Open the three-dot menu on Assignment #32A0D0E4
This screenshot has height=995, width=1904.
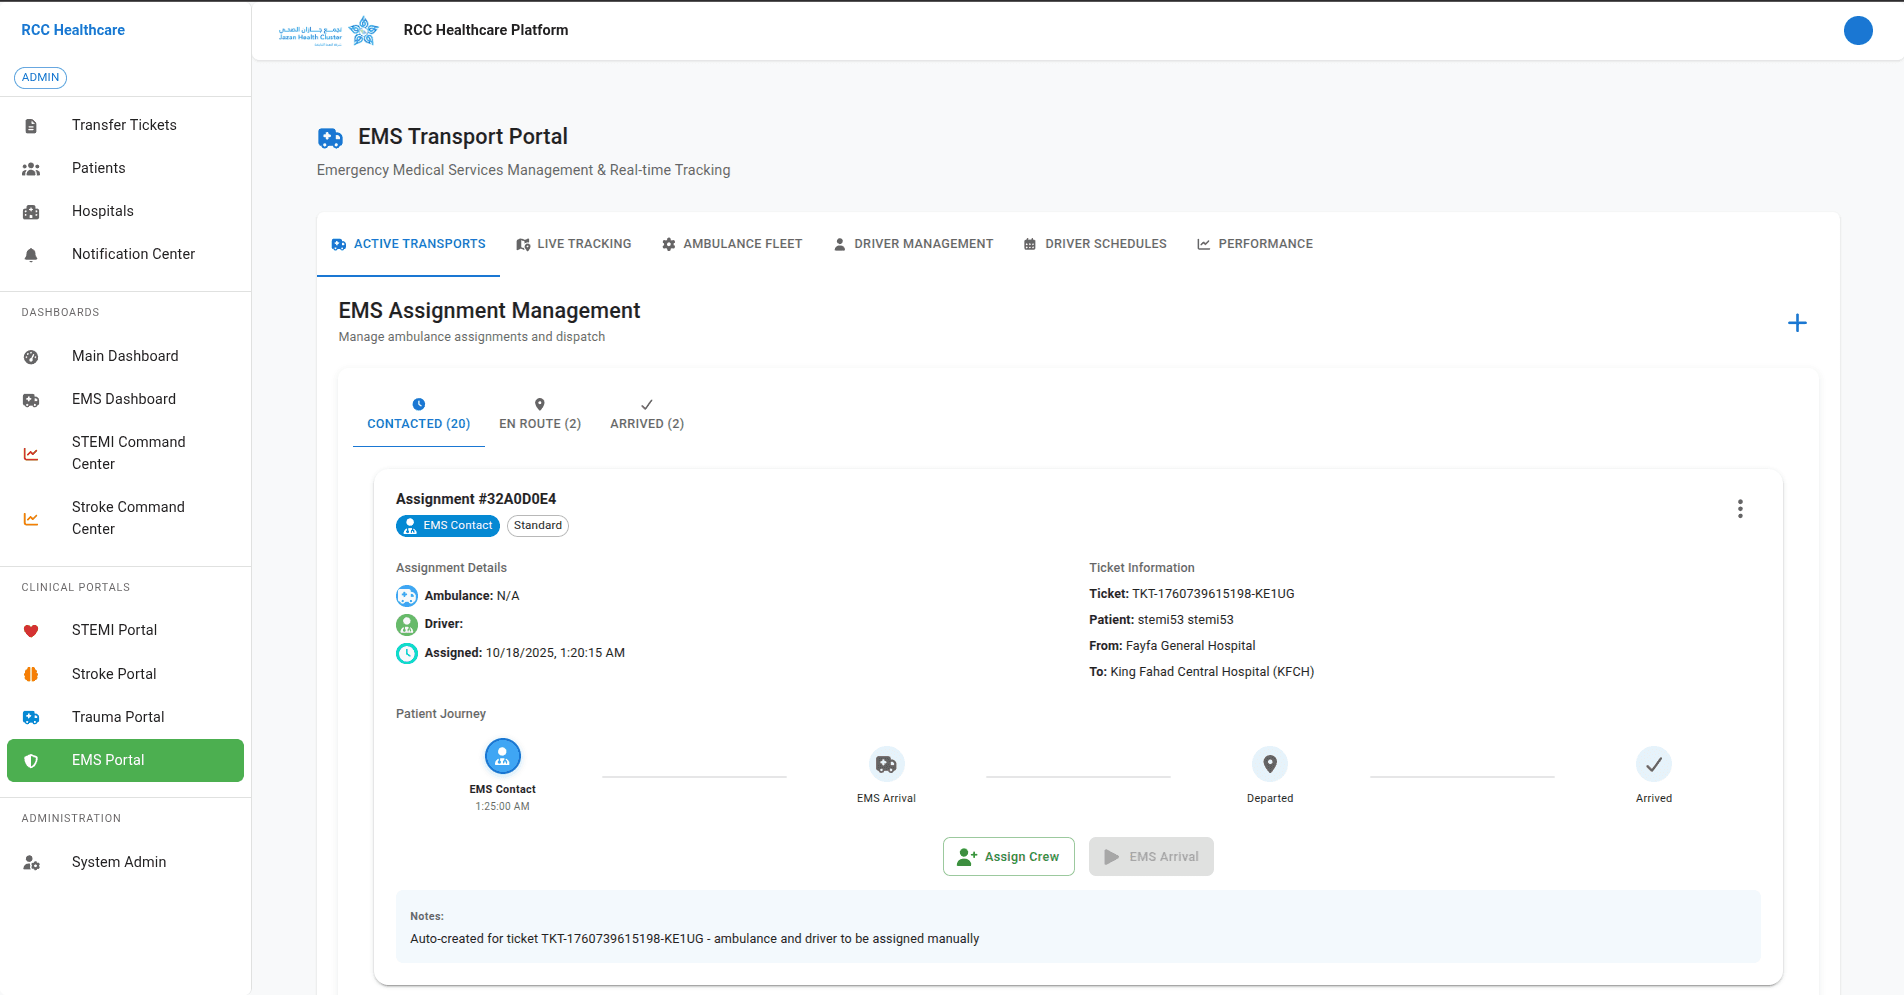click(x=1740, y=508)
